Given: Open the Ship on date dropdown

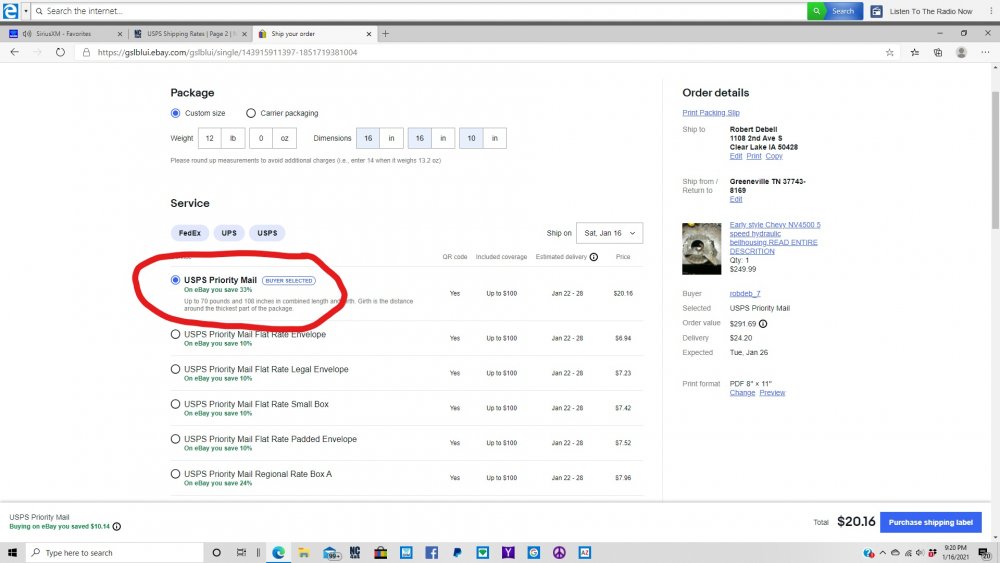Looking at the screenshot, I should [x=609, y=233].
